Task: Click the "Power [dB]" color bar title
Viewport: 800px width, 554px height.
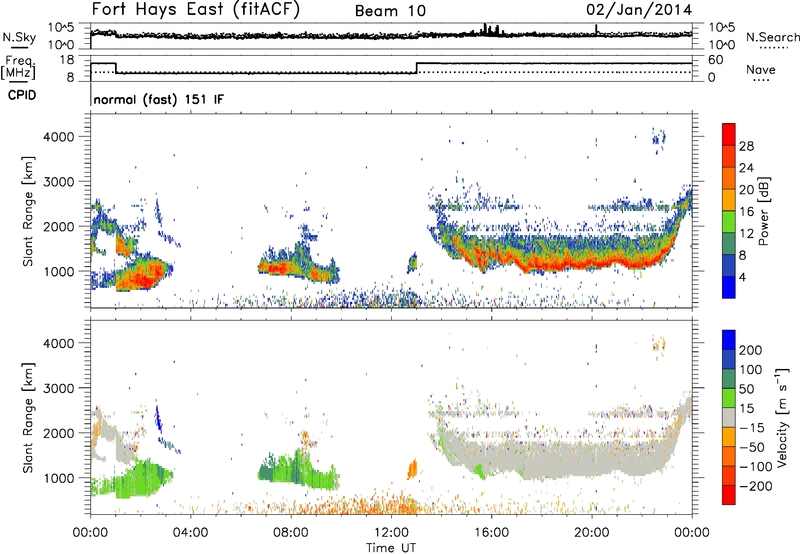Action: 764,211
